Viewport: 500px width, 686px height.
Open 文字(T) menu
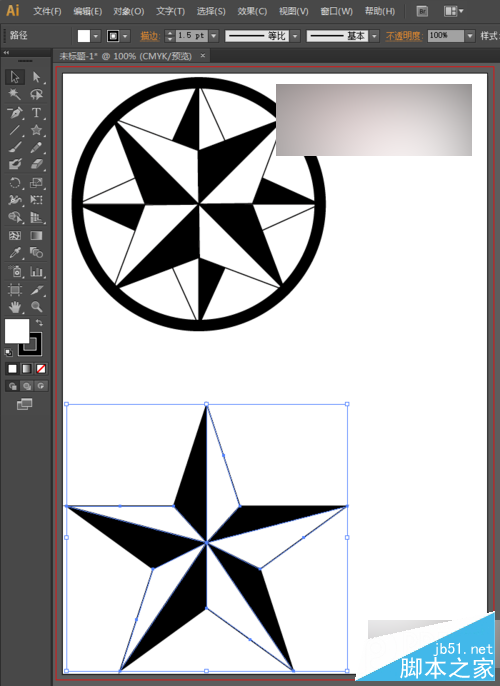170,11
